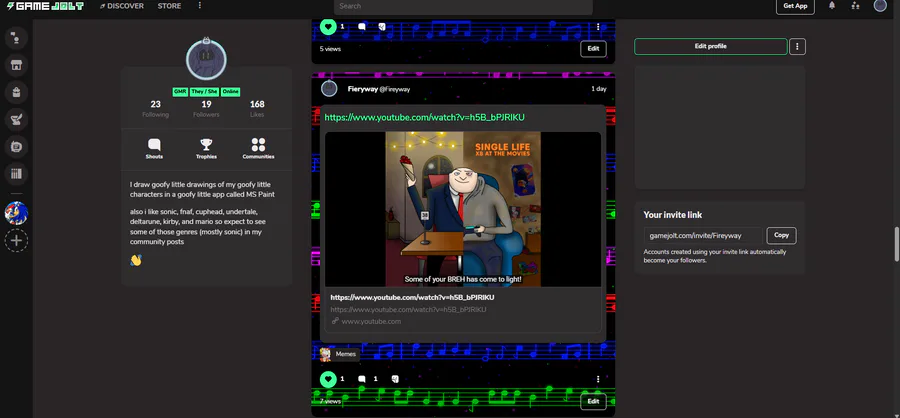Go to the Store page
The image size is (900, 418).
coord(169,6)
